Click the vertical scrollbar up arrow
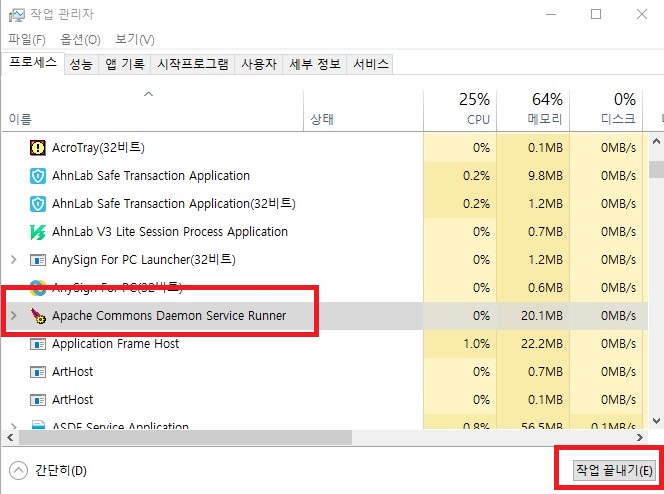The width and height of the screenshot is (664, 494). (656, 142)
